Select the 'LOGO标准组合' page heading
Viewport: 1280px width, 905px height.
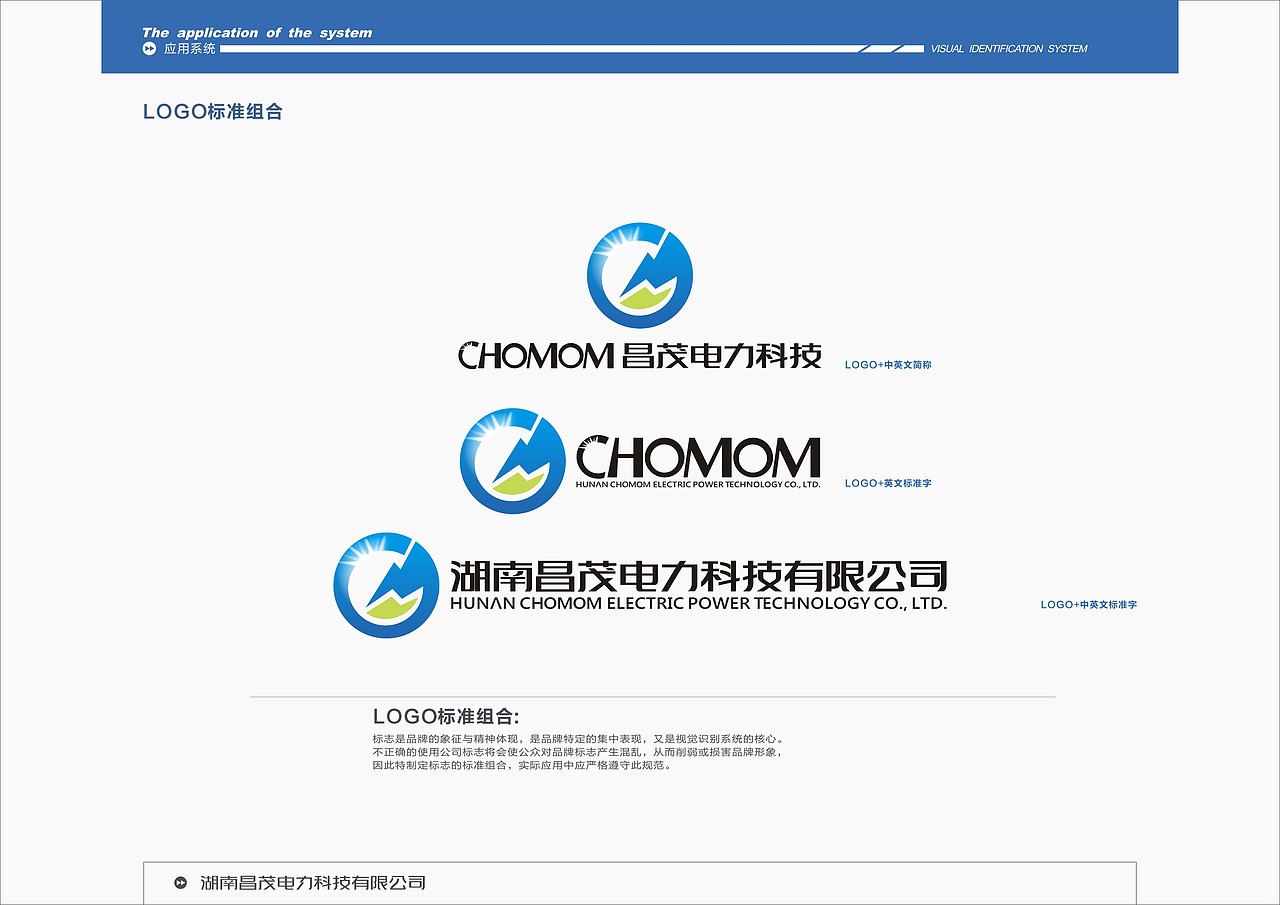point(213,112)
